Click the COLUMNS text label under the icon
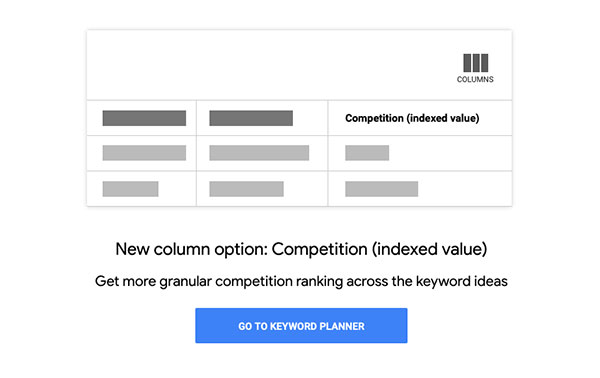 click(475, 79)
